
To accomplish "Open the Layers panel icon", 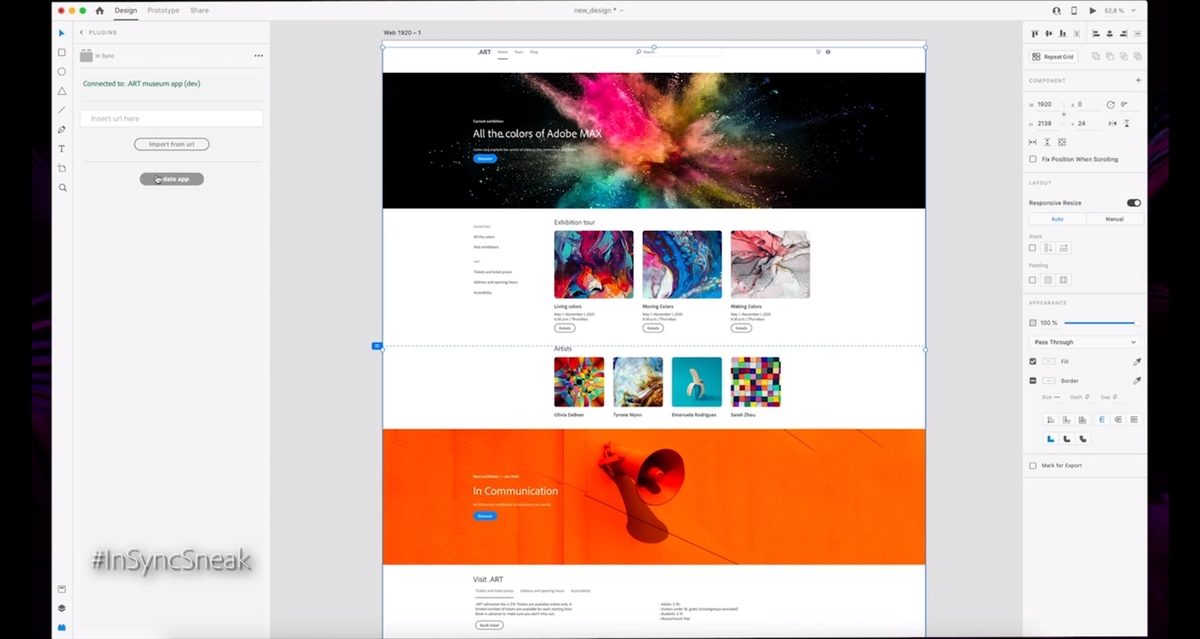I will tap(61, 608).
